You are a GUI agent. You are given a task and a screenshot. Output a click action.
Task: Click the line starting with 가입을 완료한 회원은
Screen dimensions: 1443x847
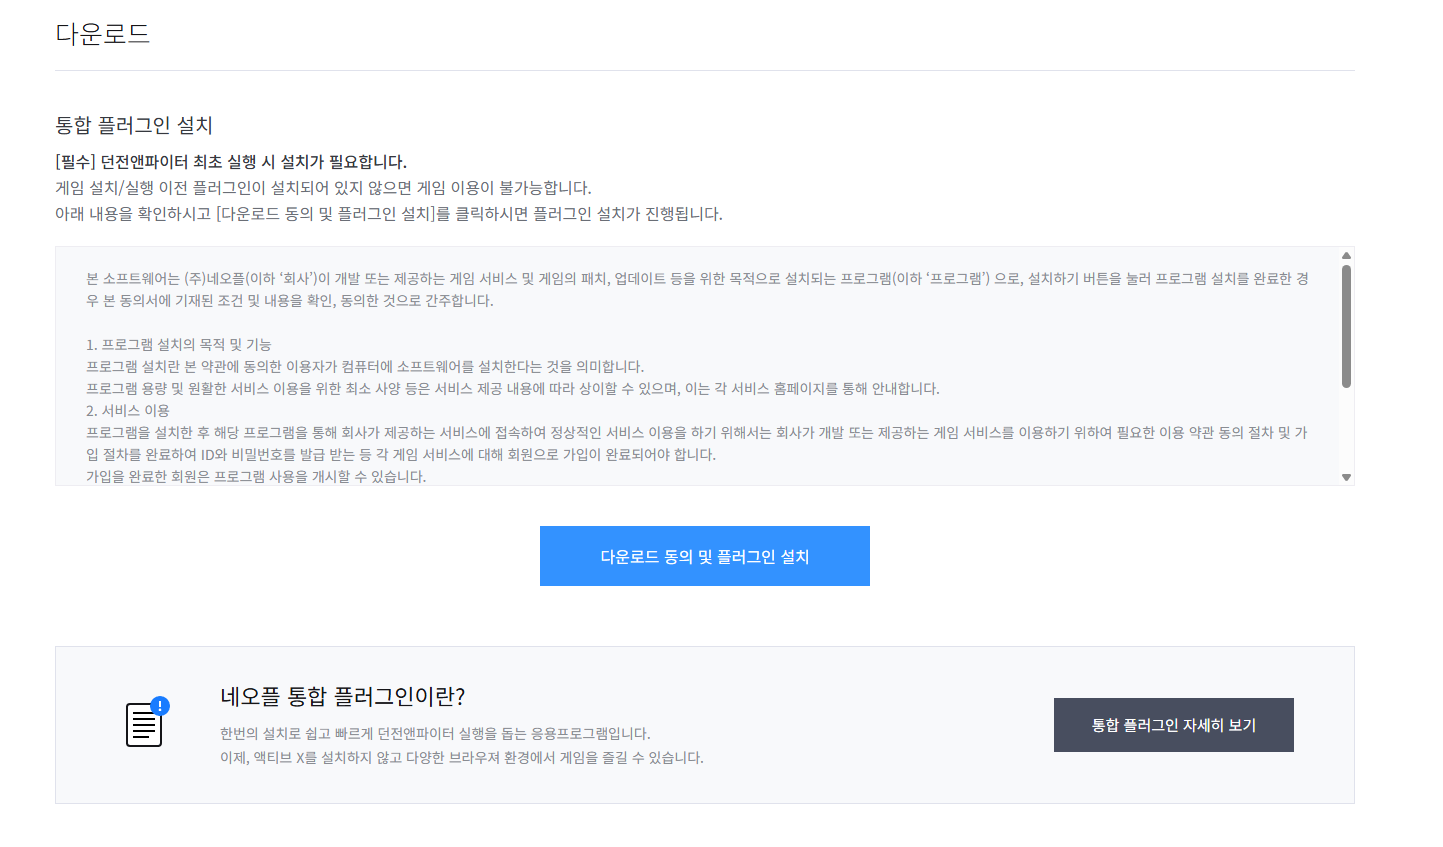pyautogui.click(x=256, y=477)
